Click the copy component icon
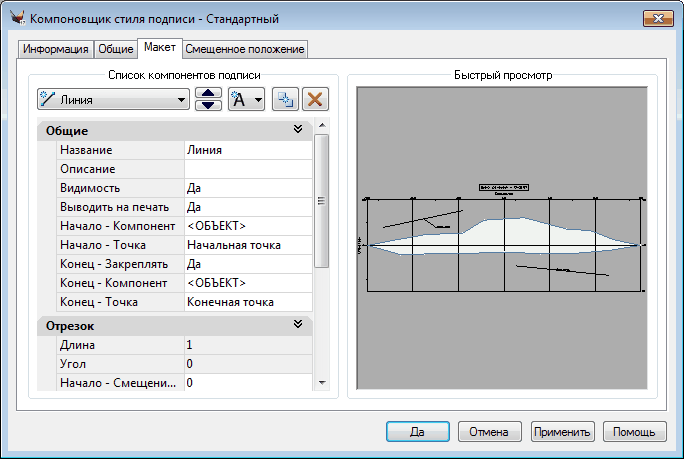This screenshot has height=459, width=684. (285, 100)
